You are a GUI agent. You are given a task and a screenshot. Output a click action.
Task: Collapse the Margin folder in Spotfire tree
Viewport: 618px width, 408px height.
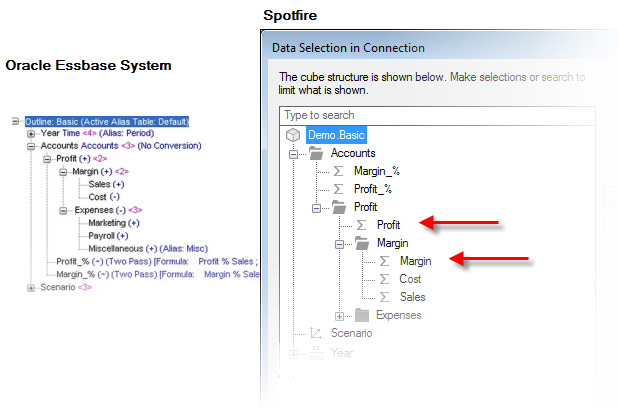click(x=339, y=244)
